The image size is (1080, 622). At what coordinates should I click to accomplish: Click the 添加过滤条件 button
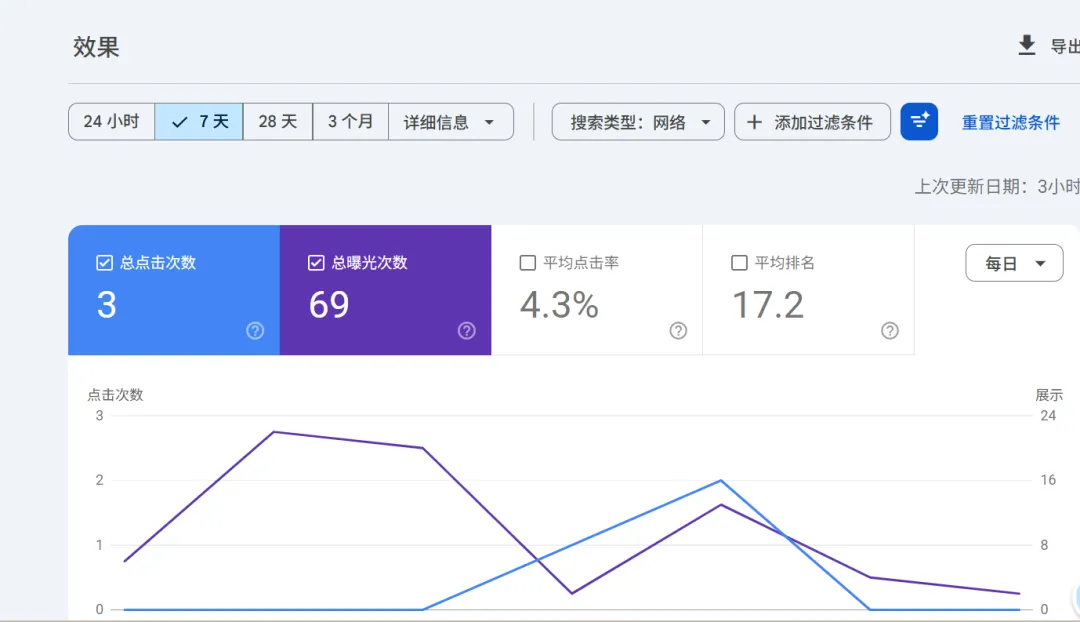pos(812,122)
